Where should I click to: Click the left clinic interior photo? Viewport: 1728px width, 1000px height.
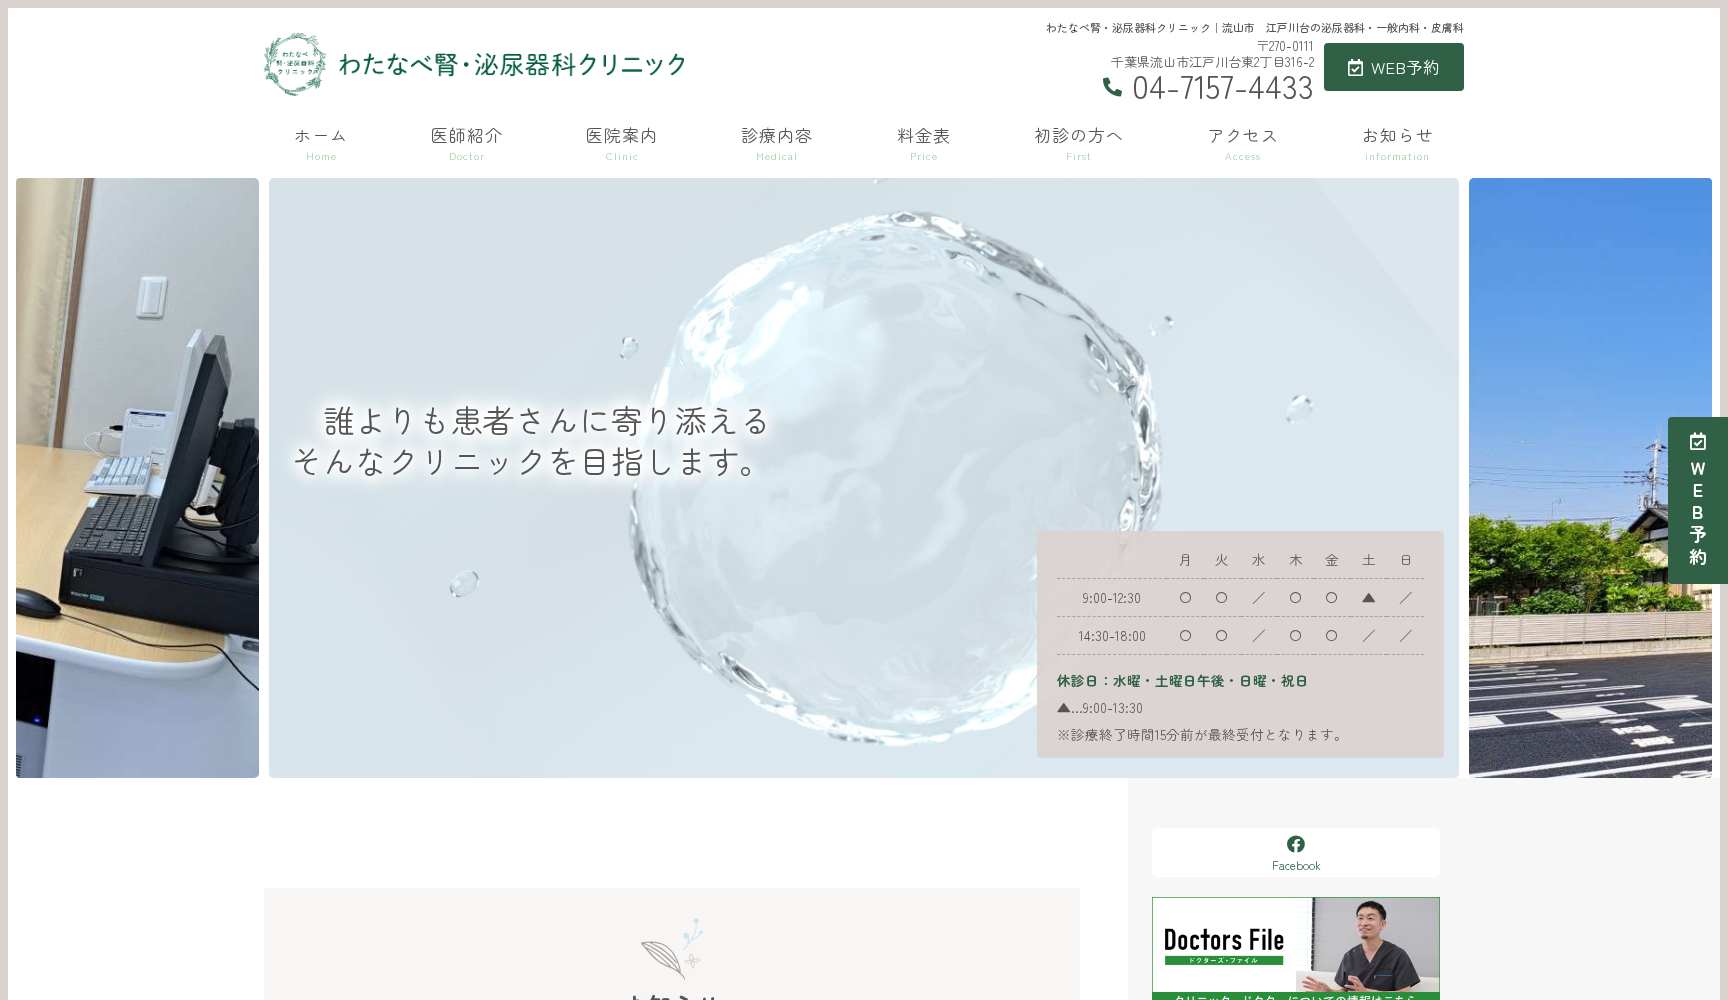pyautogui.click(x=136, y=478)
